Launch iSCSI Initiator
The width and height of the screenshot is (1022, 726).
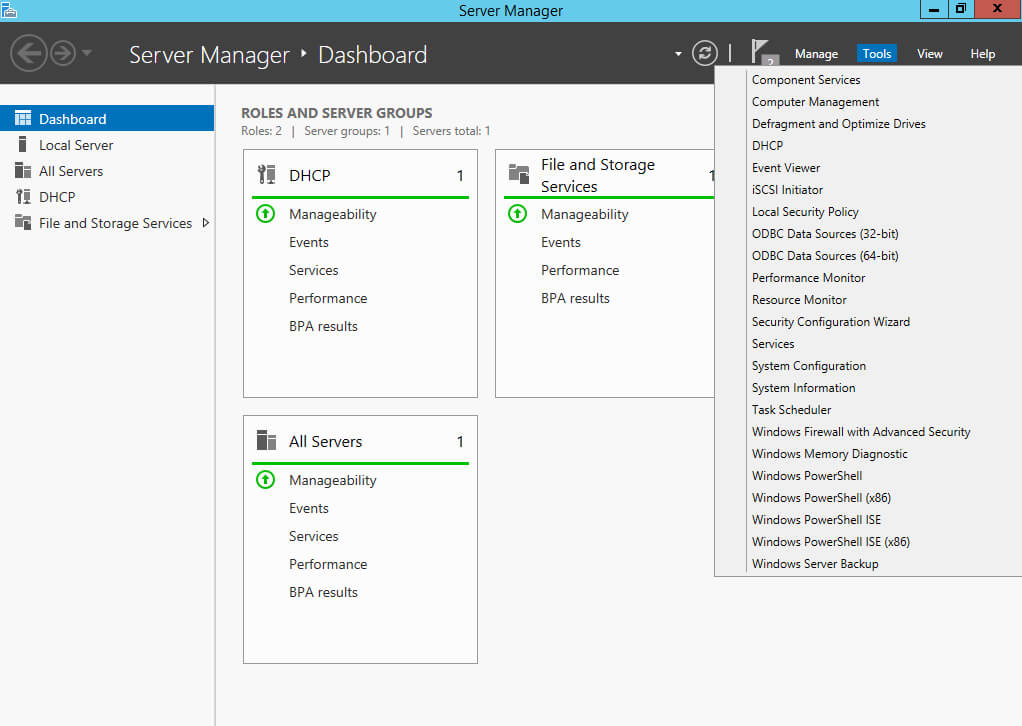pos(787,190)
